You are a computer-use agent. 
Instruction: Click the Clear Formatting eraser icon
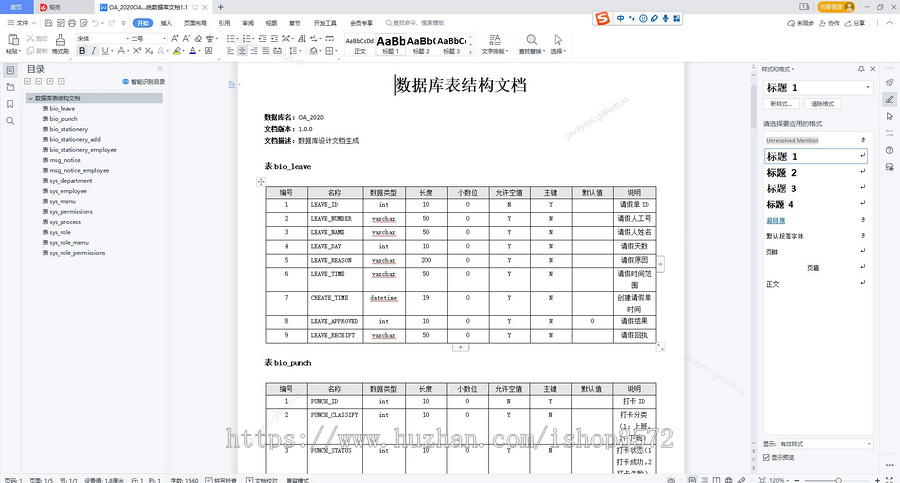coord(198,38)
